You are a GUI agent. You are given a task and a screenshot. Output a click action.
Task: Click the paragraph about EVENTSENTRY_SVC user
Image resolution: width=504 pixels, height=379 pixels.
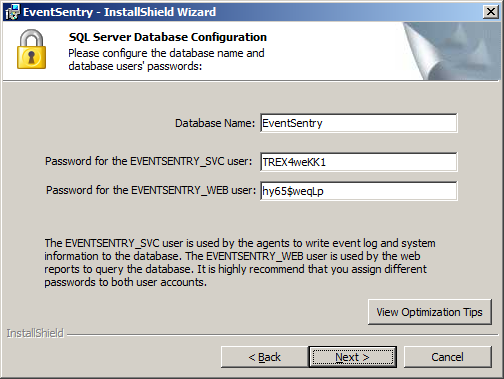pyautogui.click(x=240, y=263)
